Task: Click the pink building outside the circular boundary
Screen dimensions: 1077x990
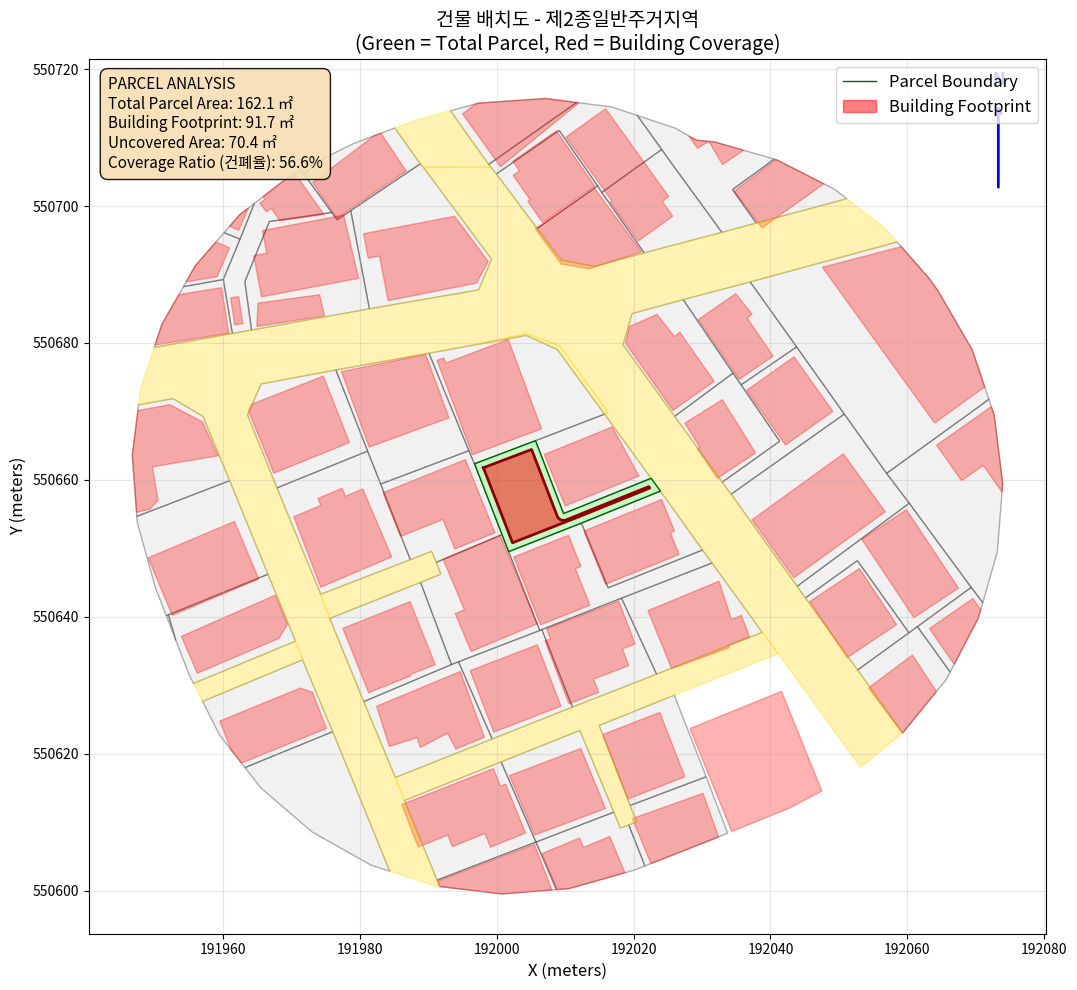Action: click(755, 762)
